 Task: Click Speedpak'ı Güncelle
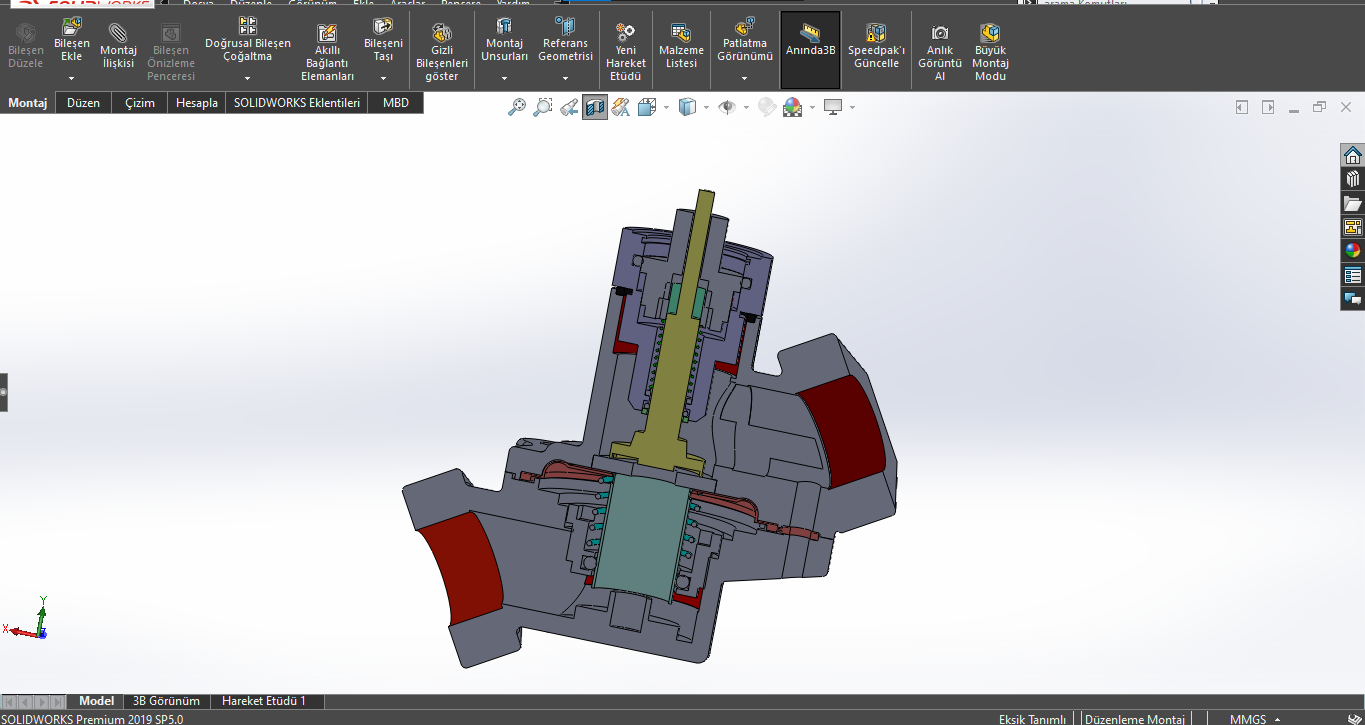point(876,46)
